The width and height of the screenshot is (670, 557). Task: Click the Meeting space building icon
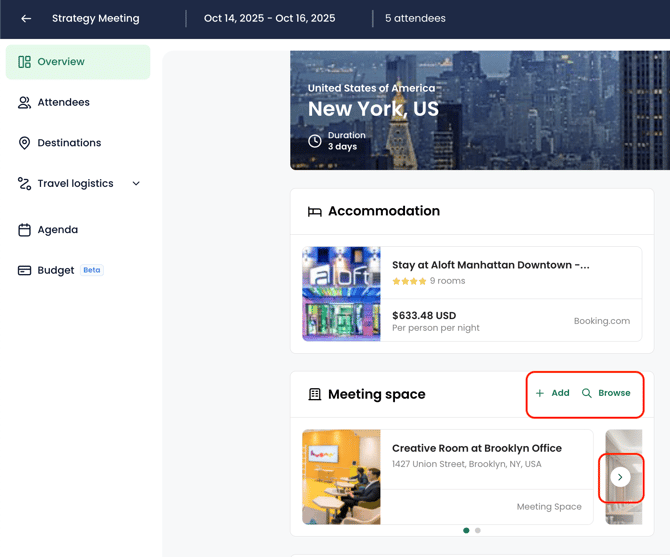click(x=315, y=395)
